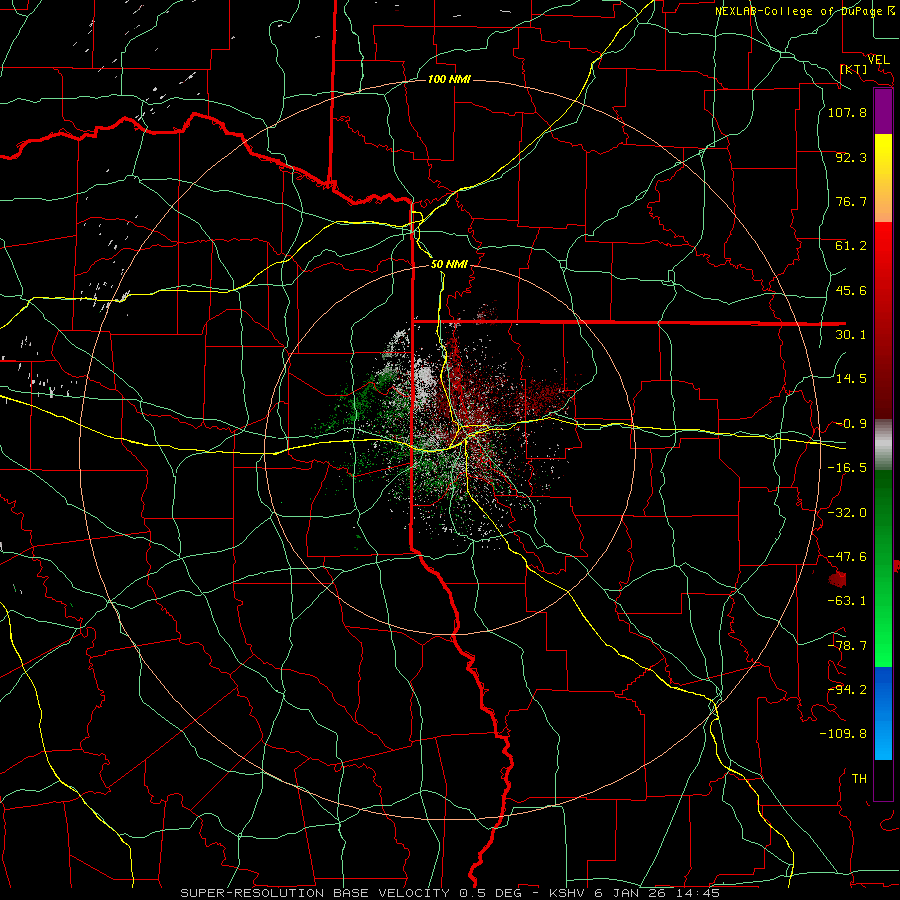This screenshot has width=900, height=900.
Task: Click the 45.6 velocity scale value
Action: point(851,290)
